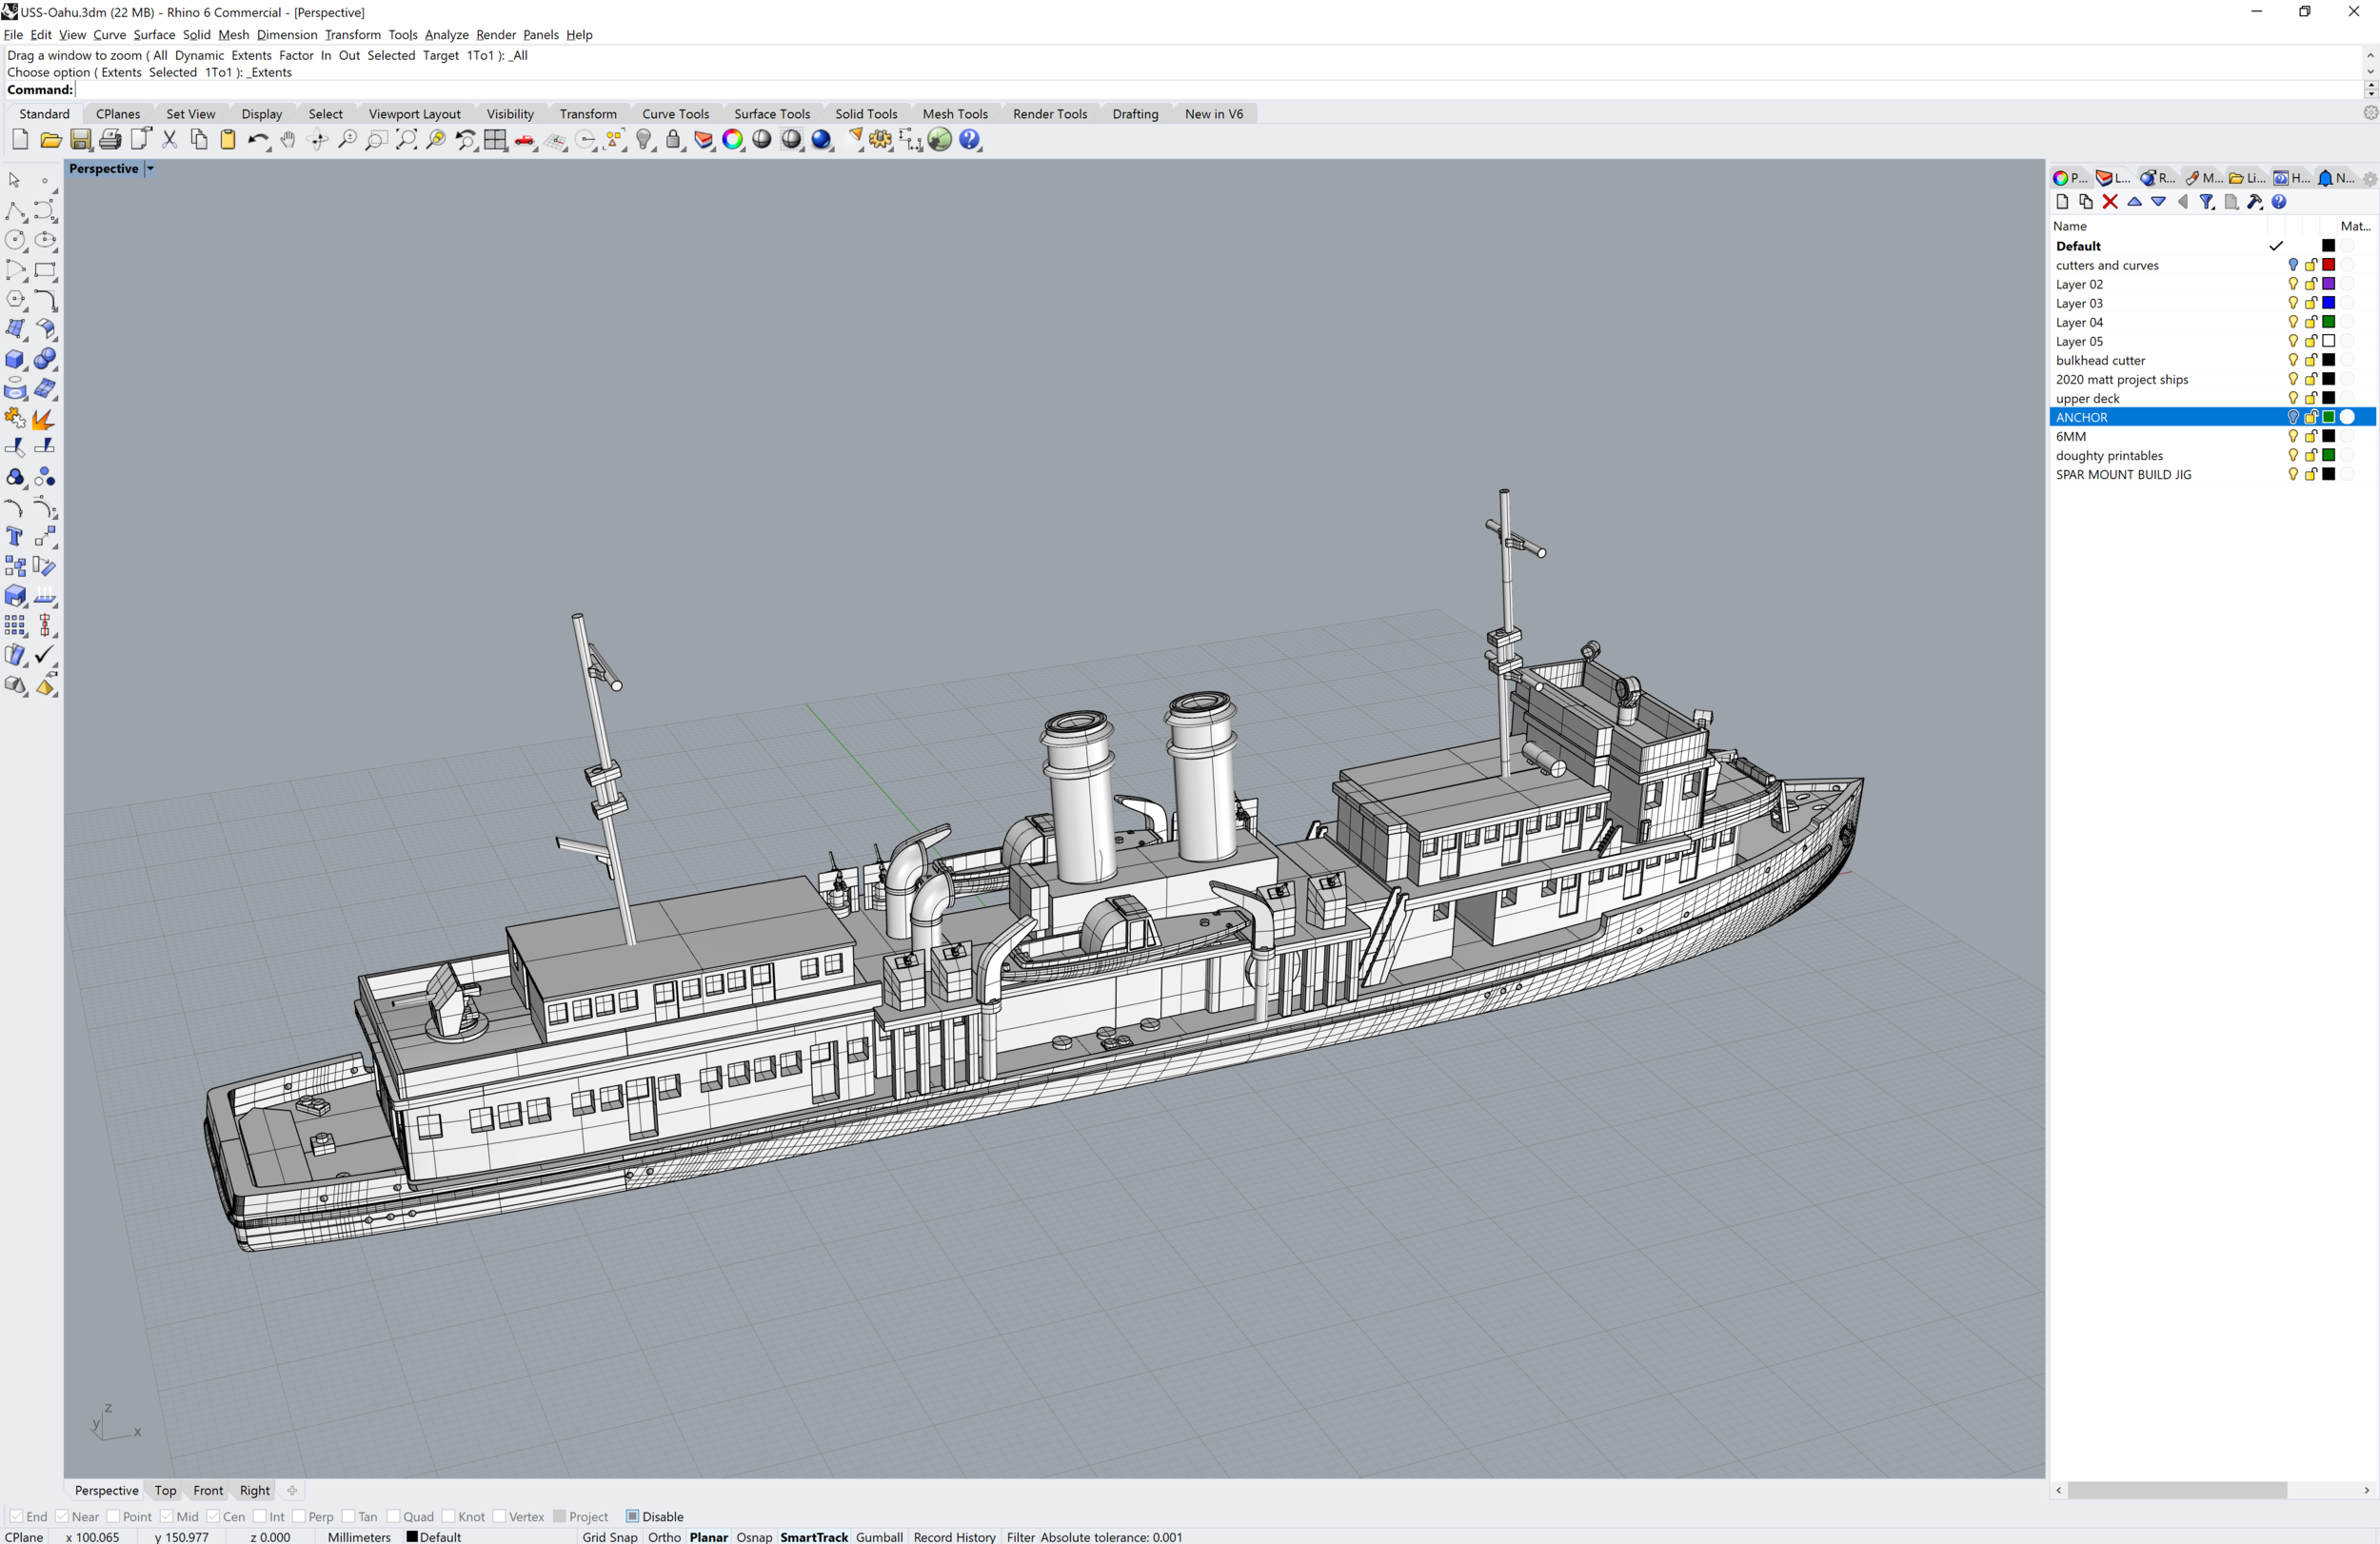Select the Circle tool in left toolbar
Image resolution: width=2380 pixels, height=1544 pixels.
(x=16, y=240)
